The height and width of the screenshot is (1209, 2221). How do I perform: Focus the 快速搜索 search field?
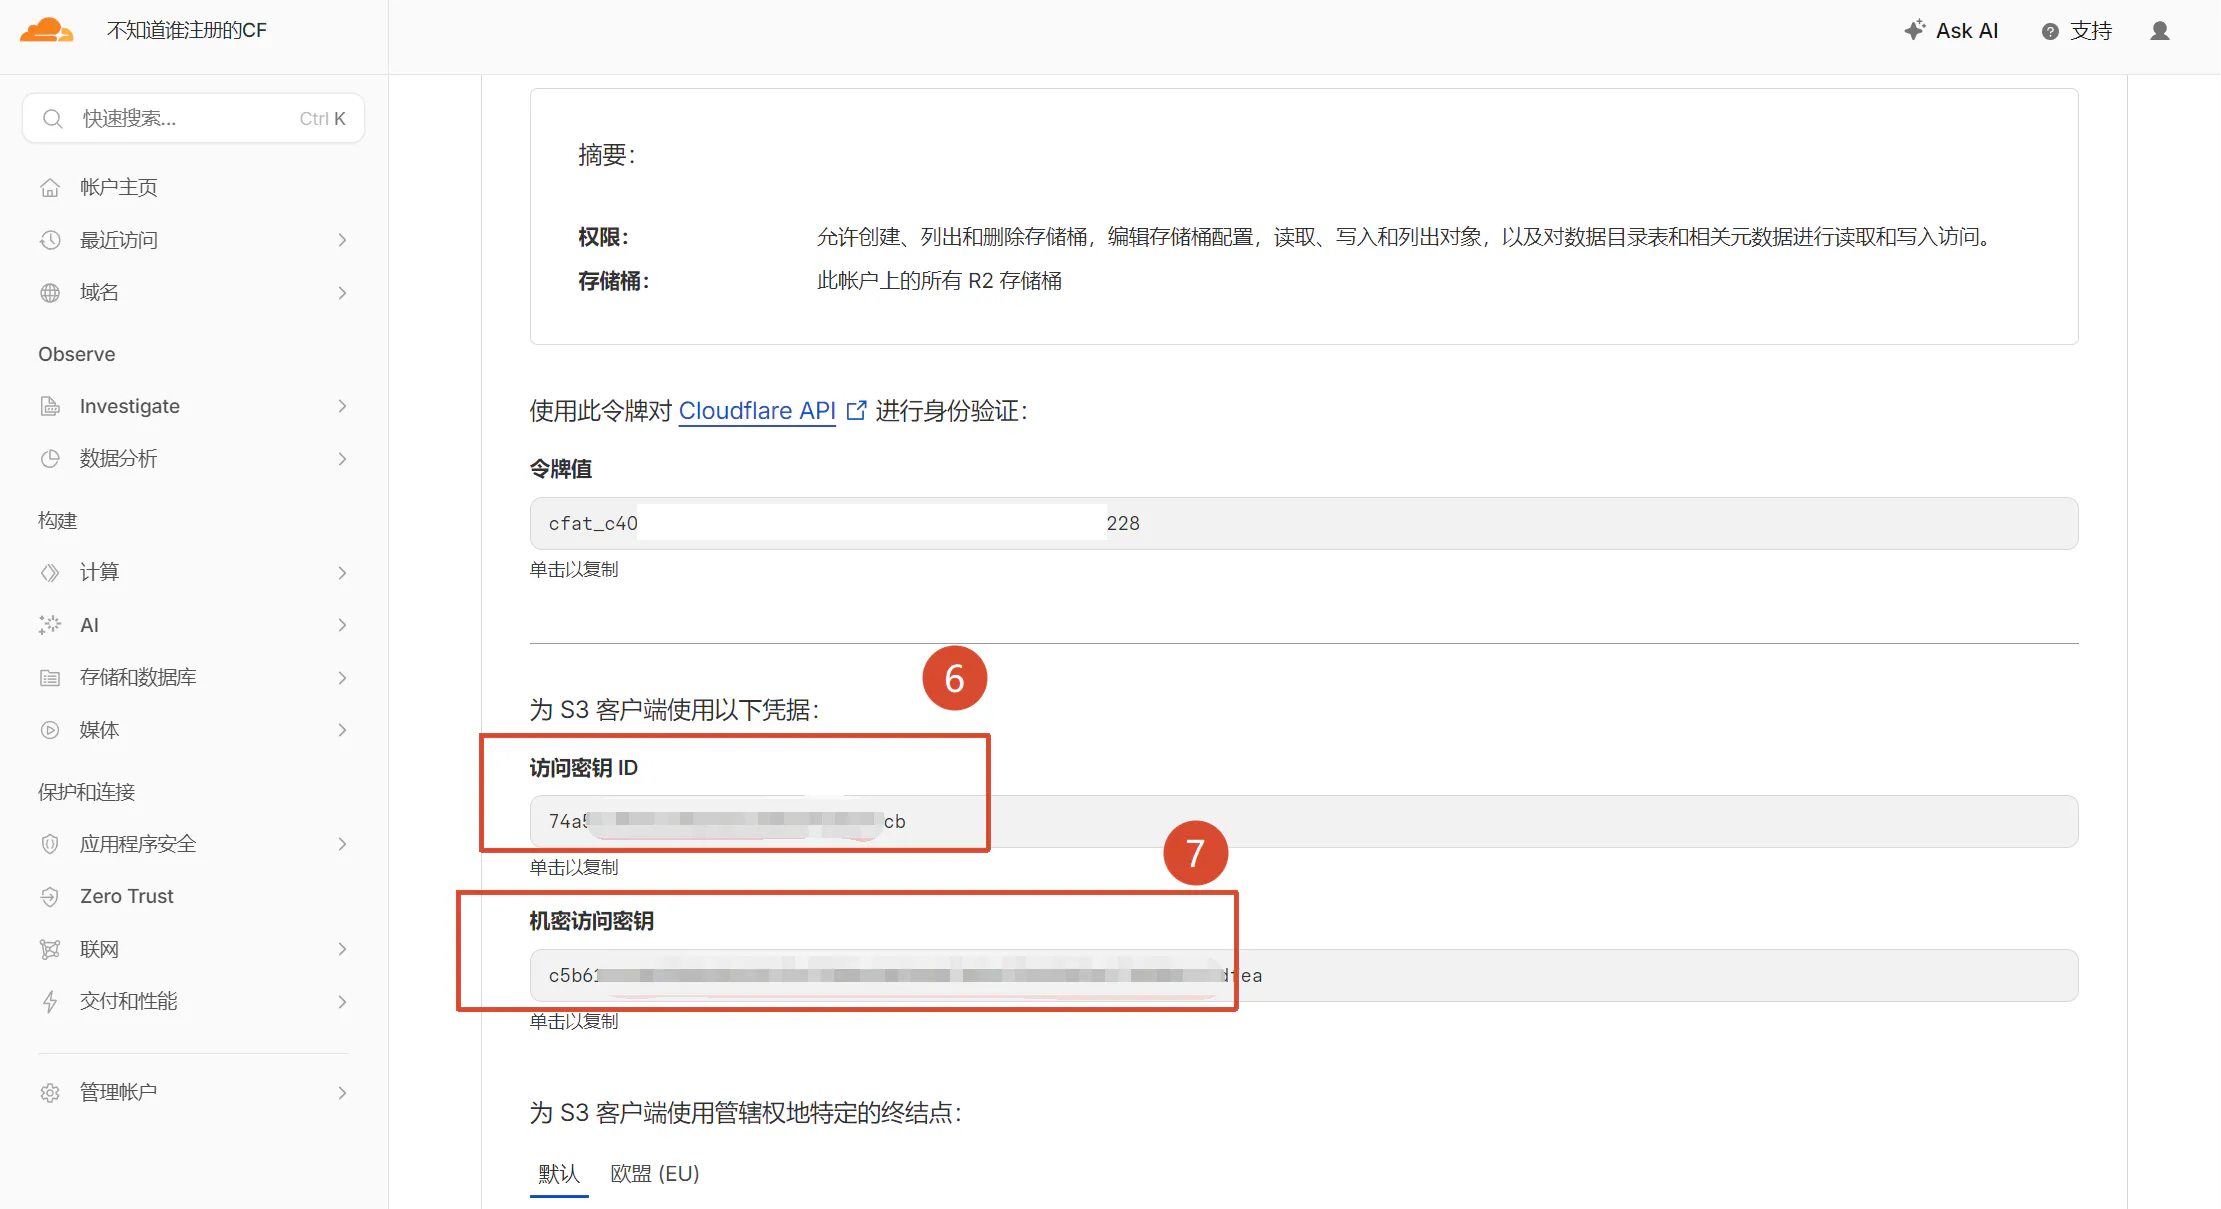[193, 119]
